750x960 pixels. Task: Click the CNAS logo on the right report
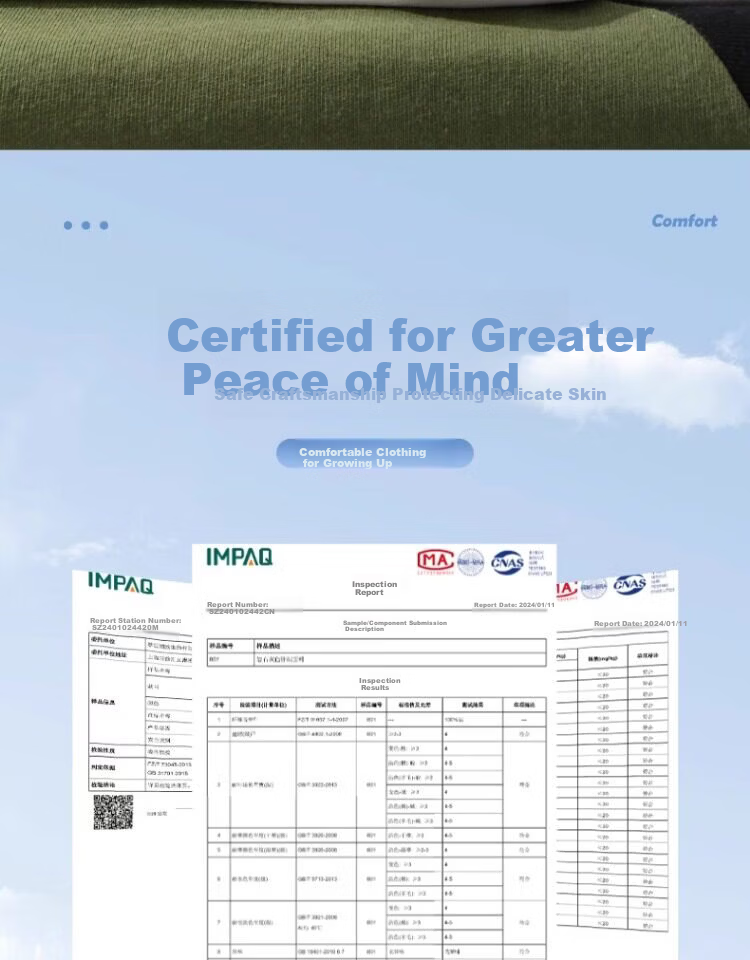pyautogui.click(x=630, y=584)
